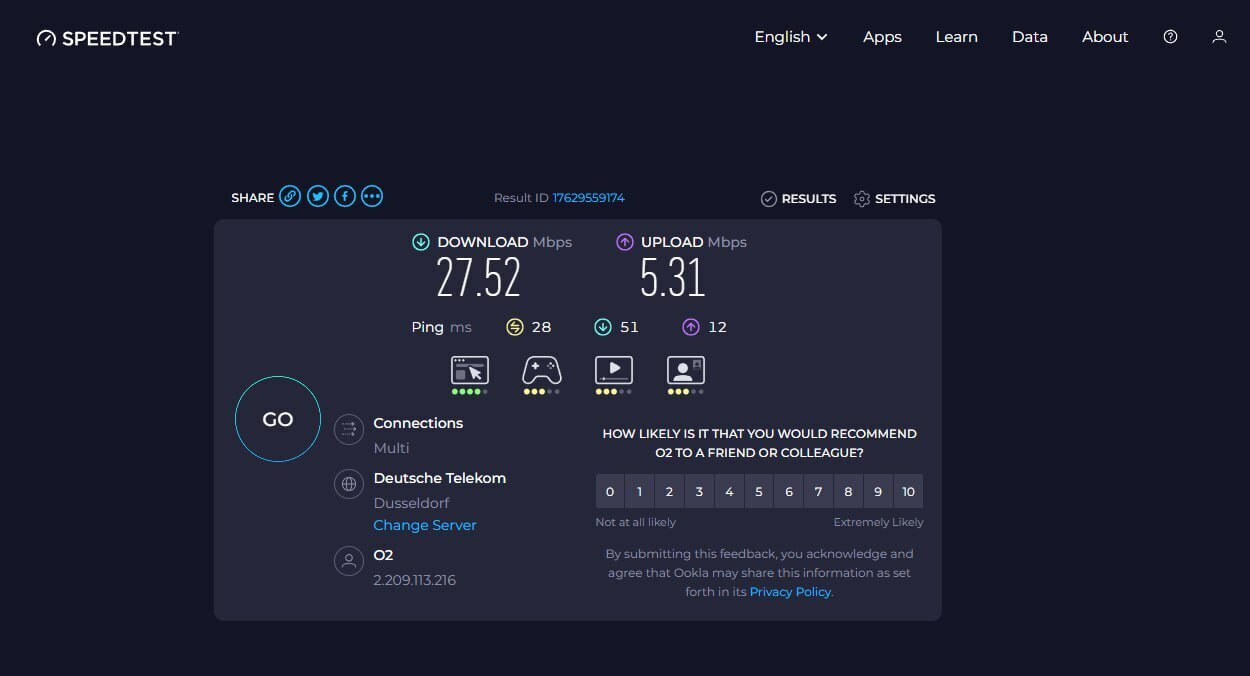
Task: Click the O2 provider person icon
Action: coord(349,561)
